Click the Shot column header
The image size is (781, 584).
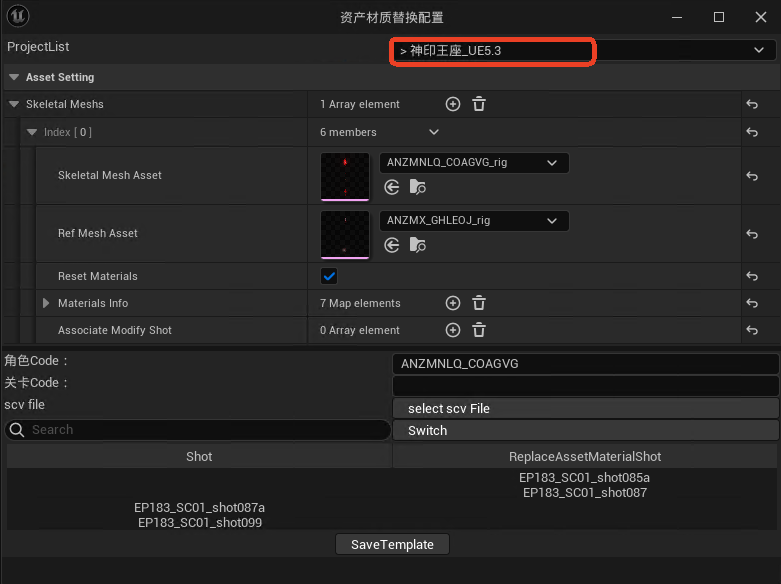(199, 456)
